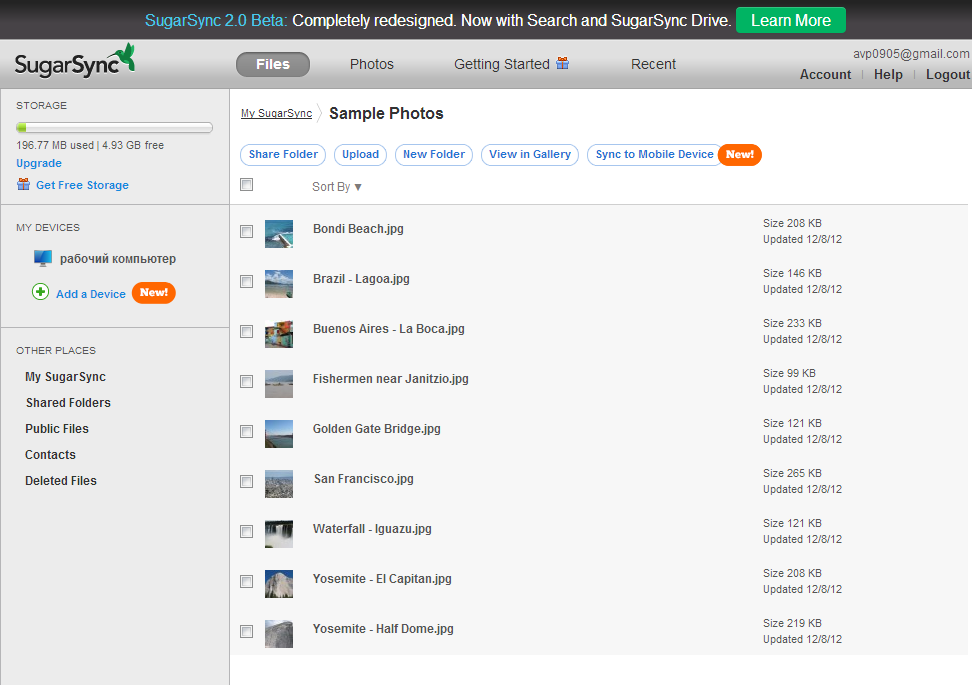Toggle the select-all checkbox beside Sort By
The width and height of the screenshot is (972, 685).
247,185
